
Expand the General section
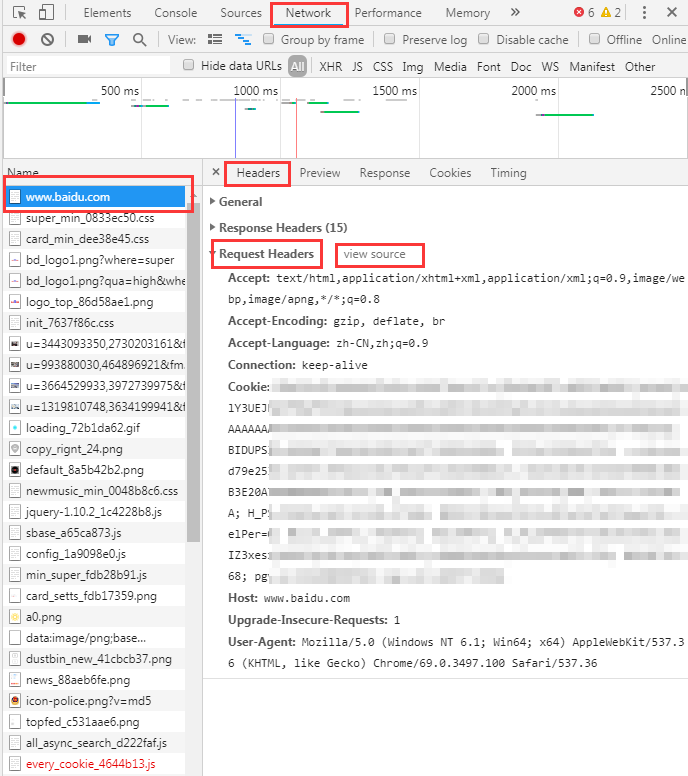(x=240, y=201)
